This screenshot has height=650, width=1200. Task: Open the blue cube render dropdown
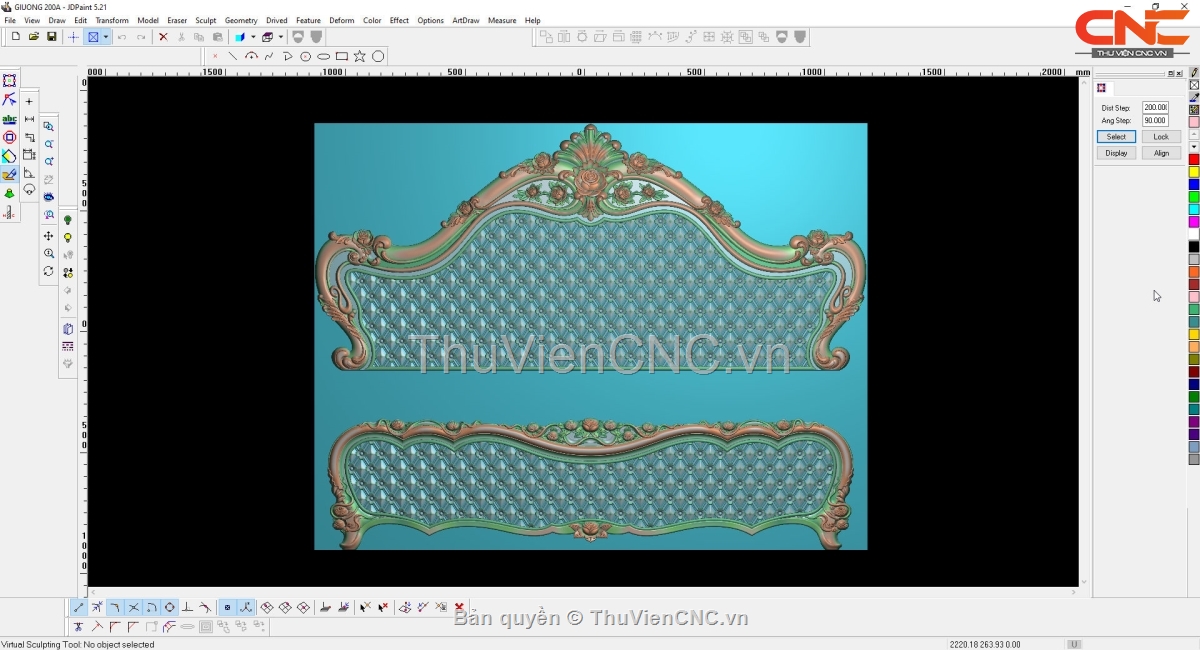coord(253,37)
